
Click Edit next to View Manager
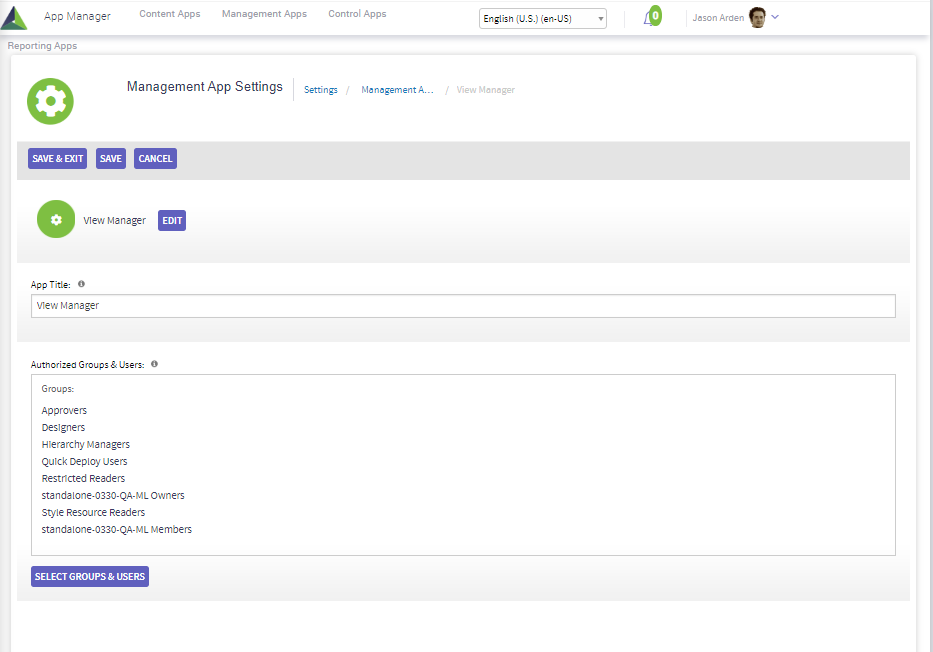pyautogui.click(x=172, y=221)
